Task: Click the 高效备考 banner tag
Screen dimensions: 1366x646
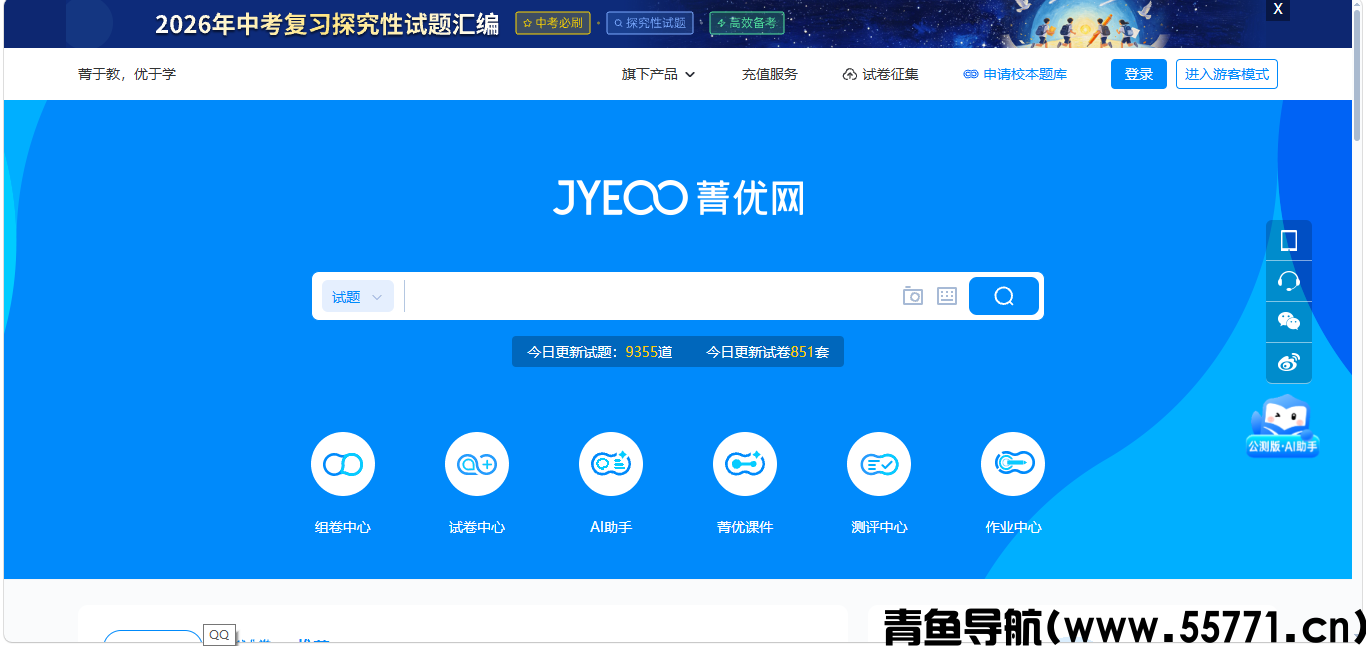Action: point(747,23)
